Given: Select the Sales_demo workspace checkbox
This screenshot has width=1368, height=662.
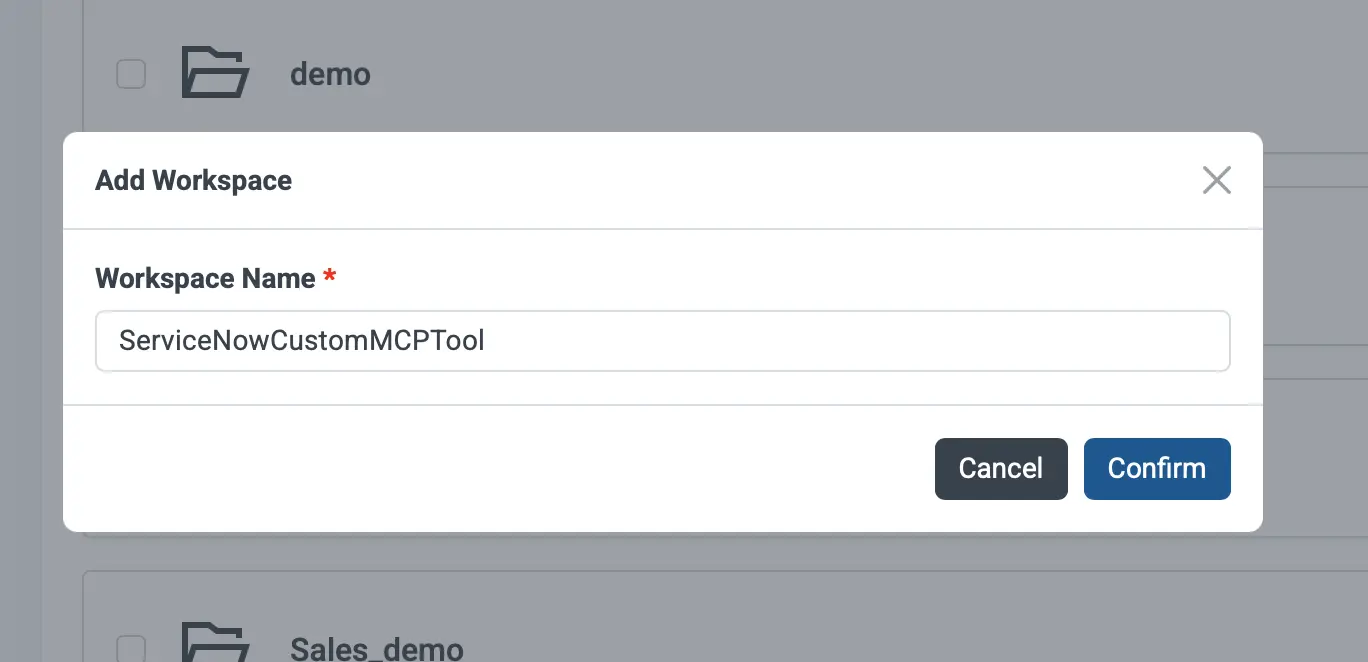Looking at the screenshot, I should 131,648.
